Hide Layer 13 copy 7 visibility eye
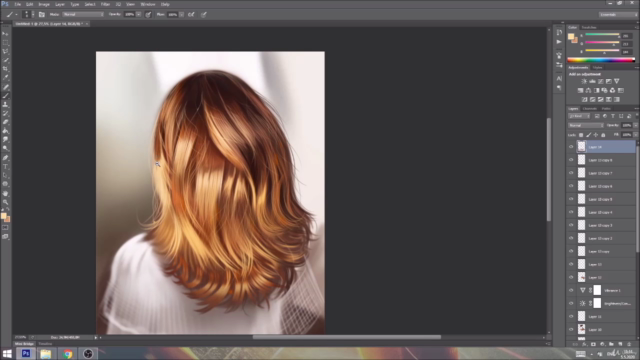 tap(571, 173)
